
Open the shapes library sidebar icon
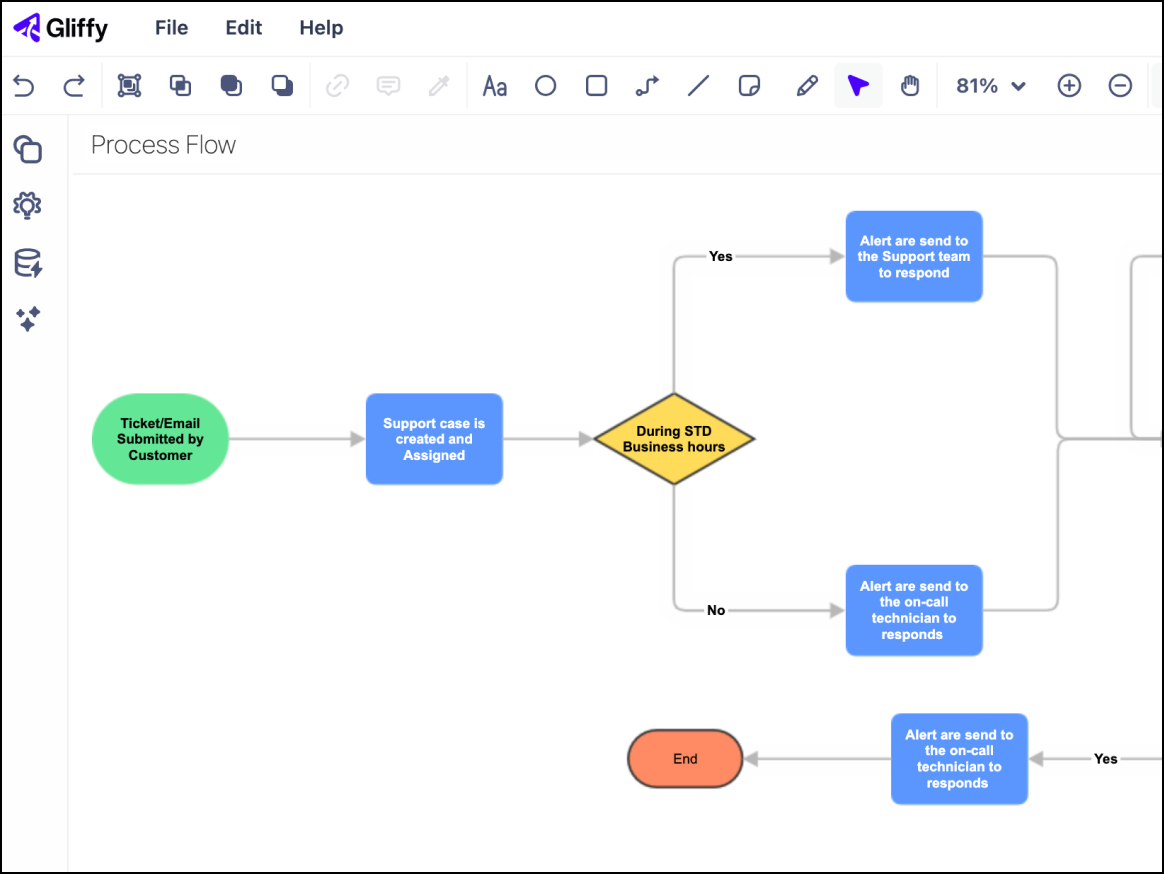(x=27, y=149)
